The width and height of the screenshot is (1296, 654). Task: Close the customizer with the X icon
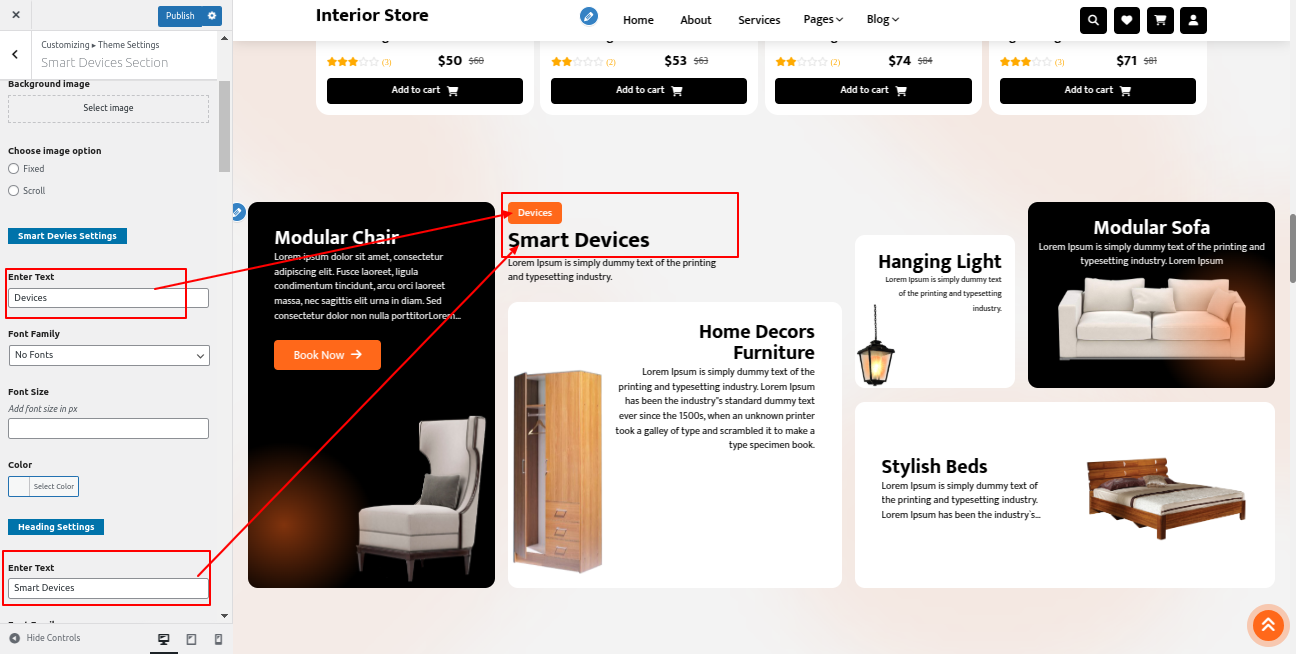[16, 15]
